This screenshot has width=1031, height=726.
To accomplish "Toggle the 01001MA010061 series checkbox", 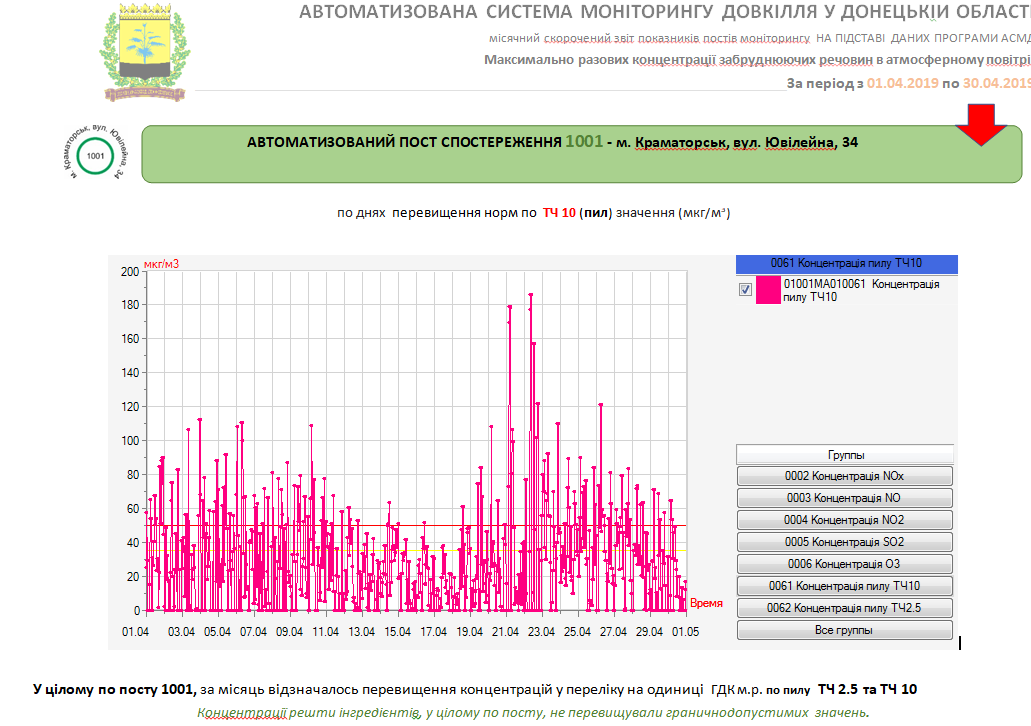I will click(x=744, y=290).
